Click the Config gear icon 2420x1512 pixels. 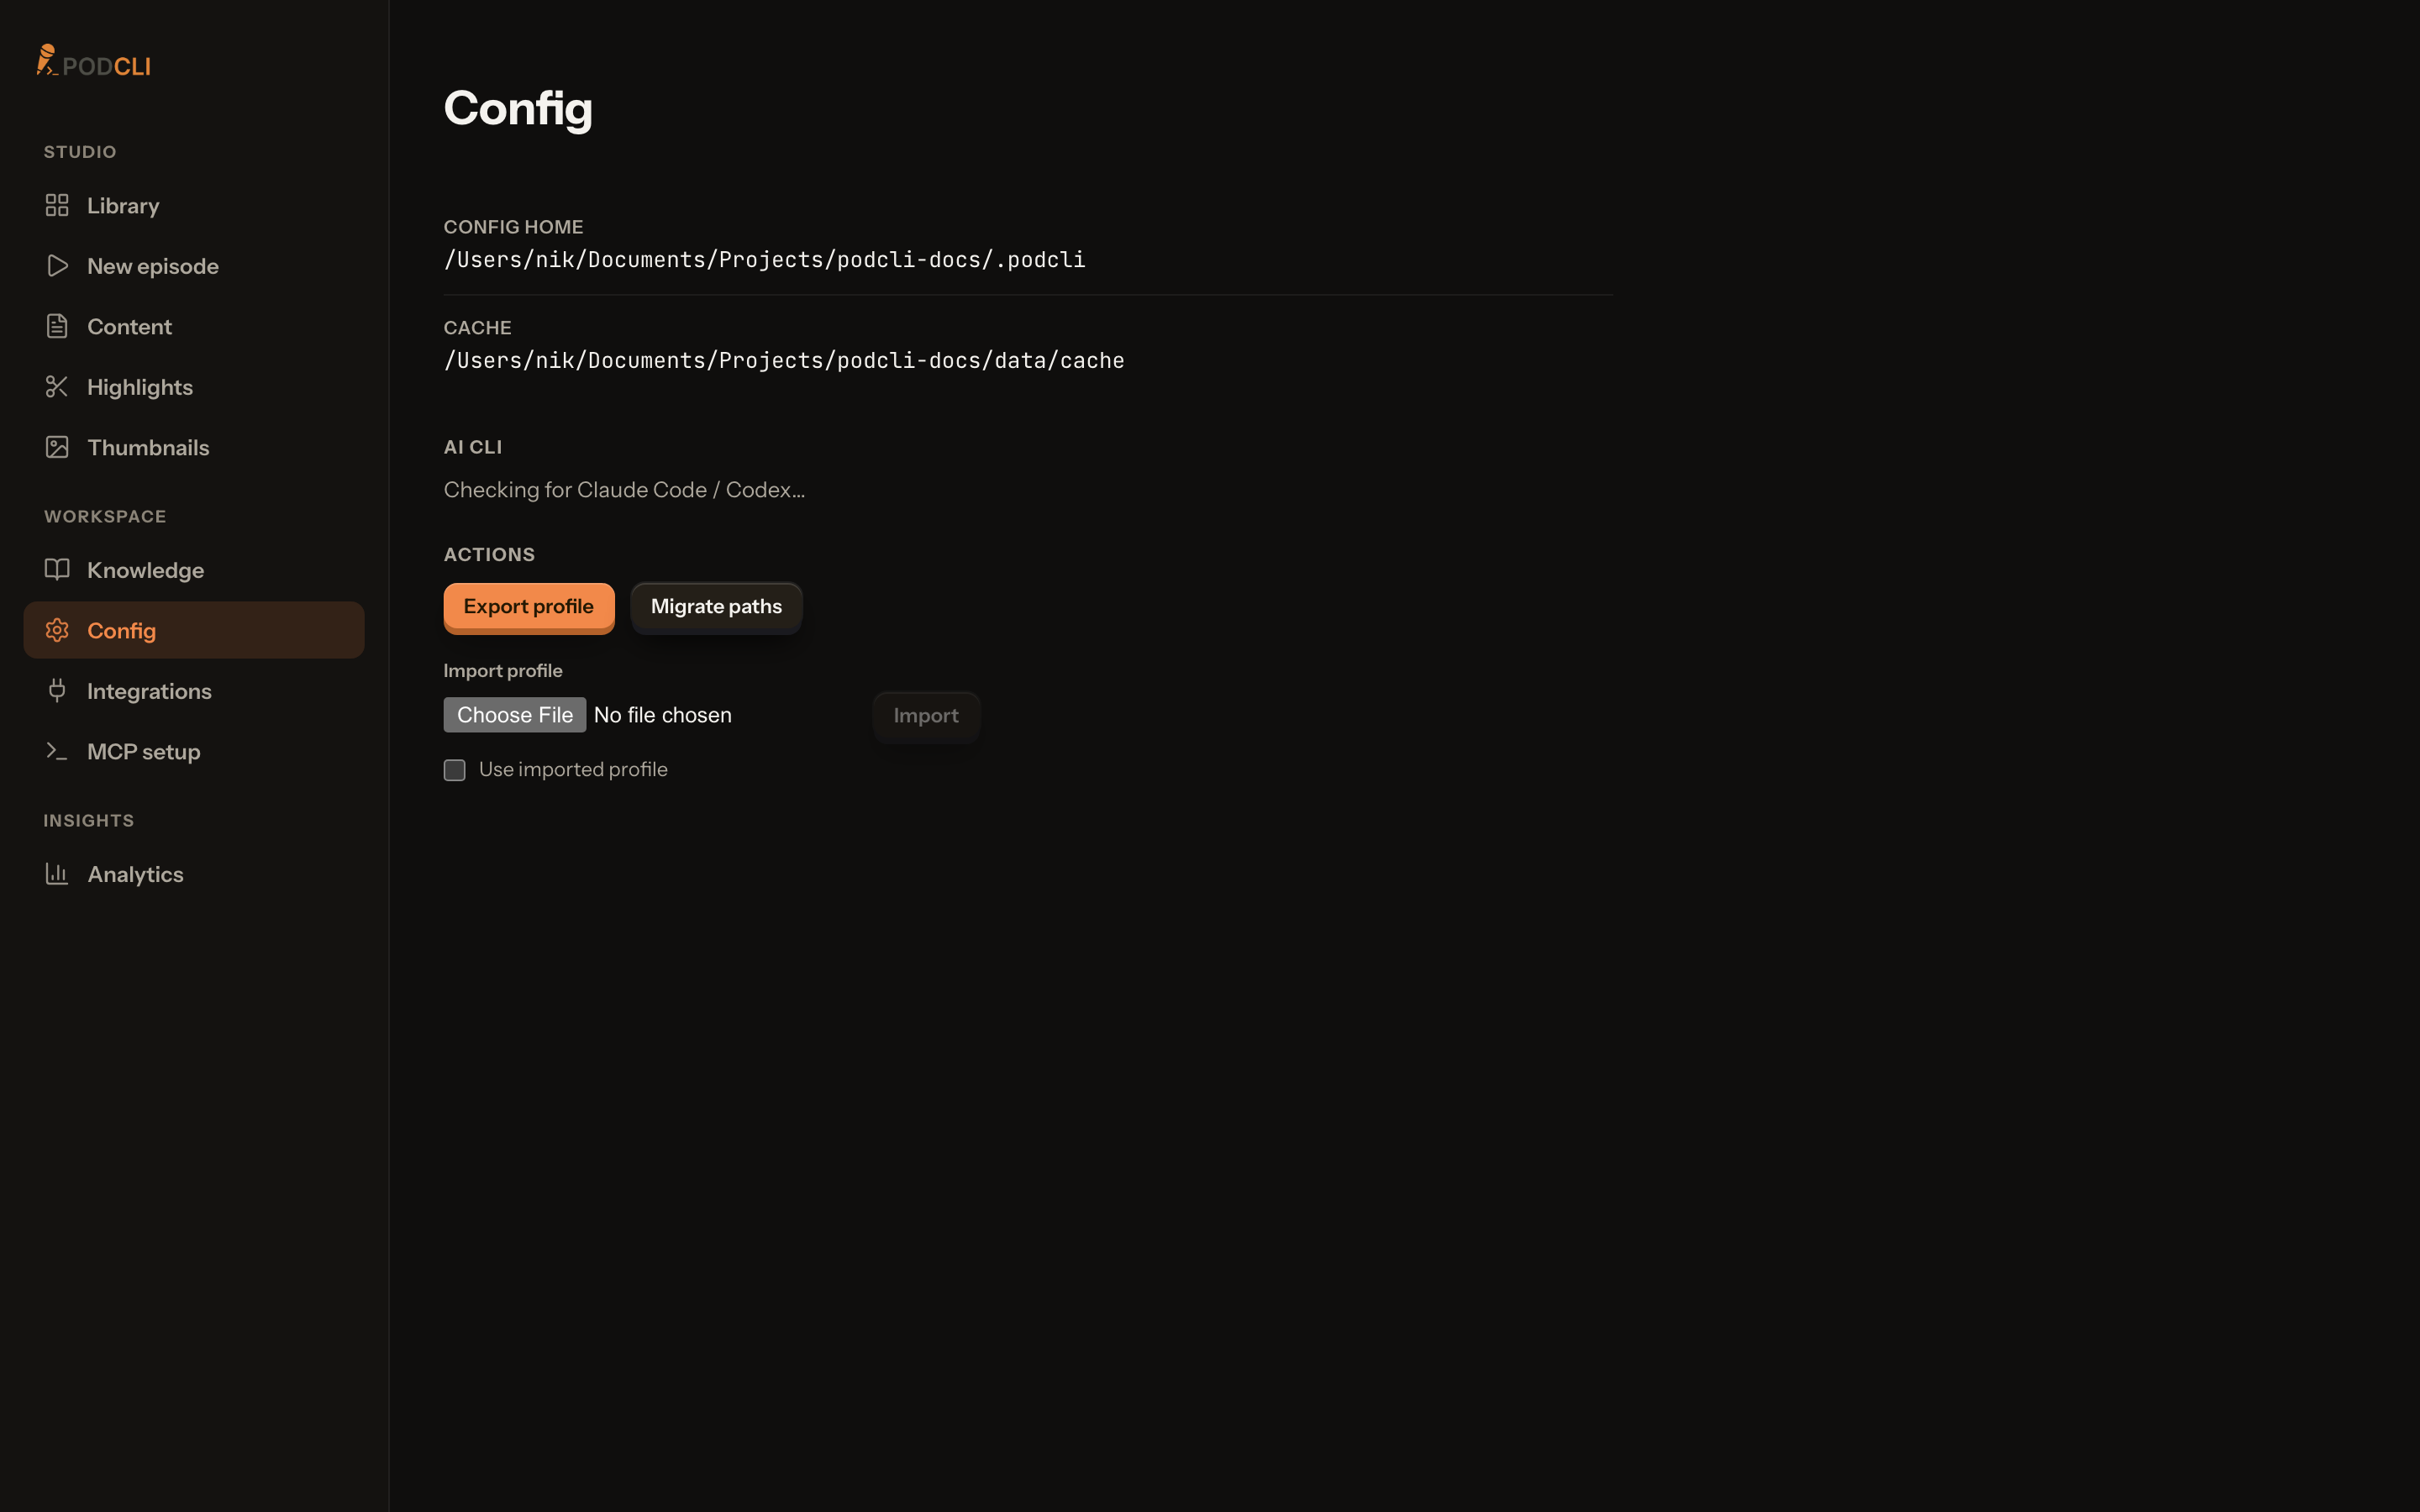click(x=57, y=630)
